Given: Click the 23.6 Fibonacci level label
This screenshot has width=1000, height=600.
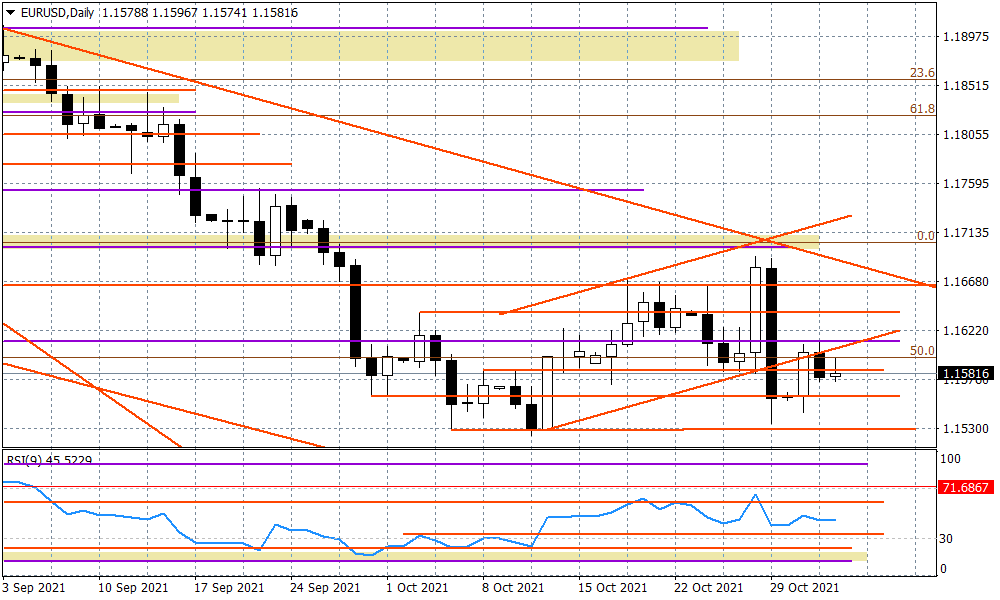Looking at the screenshot, I should pyautogui.click(x=922, y=73).
